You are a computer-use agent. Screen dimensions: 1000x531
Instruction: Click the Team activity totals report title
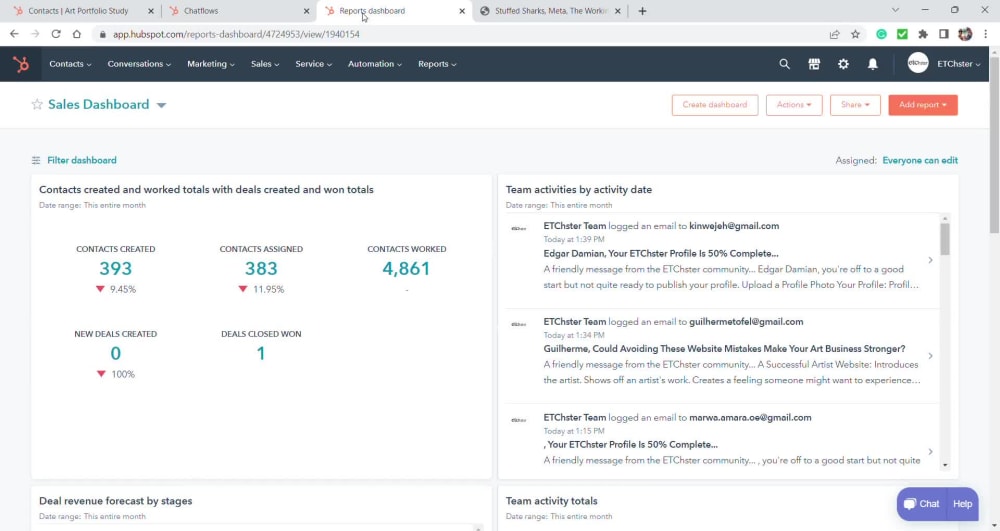[552, 501]
